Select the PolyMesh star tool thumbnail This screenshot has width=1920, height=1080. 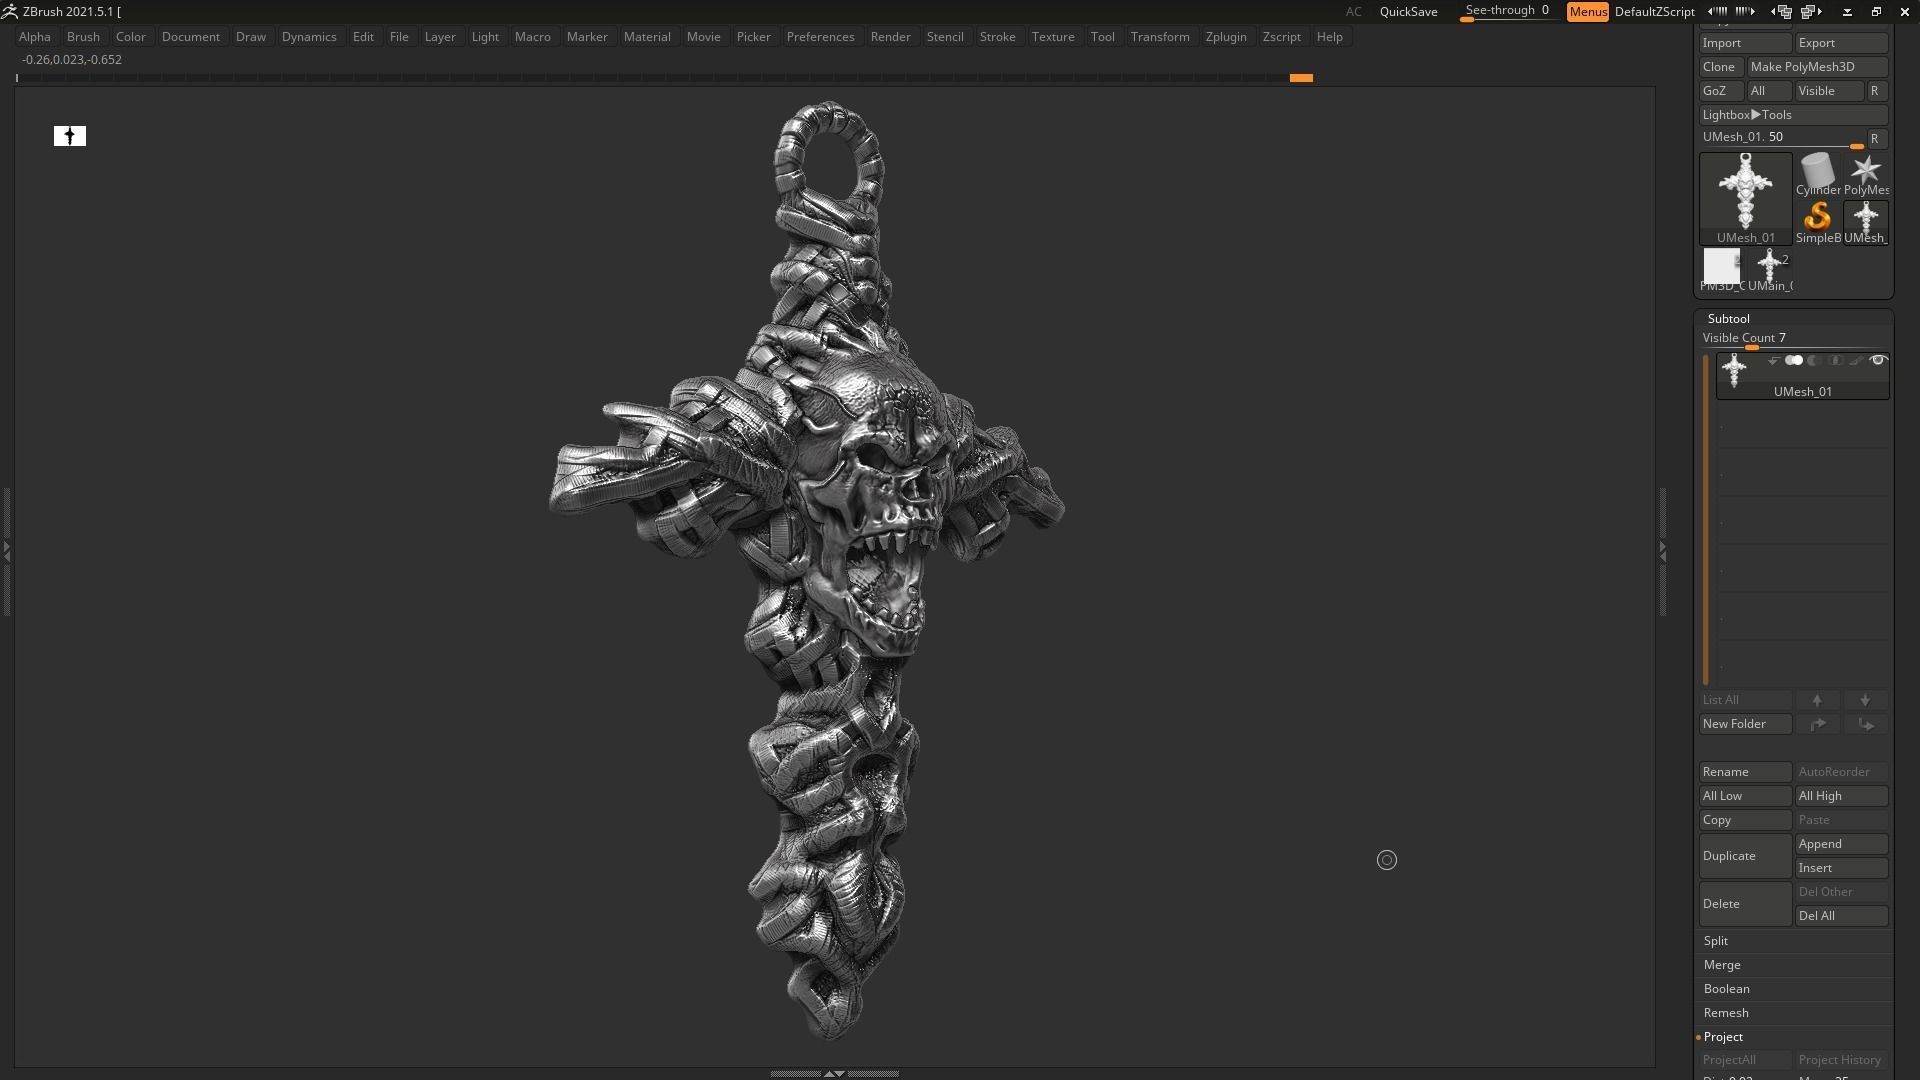[1865, 174]
